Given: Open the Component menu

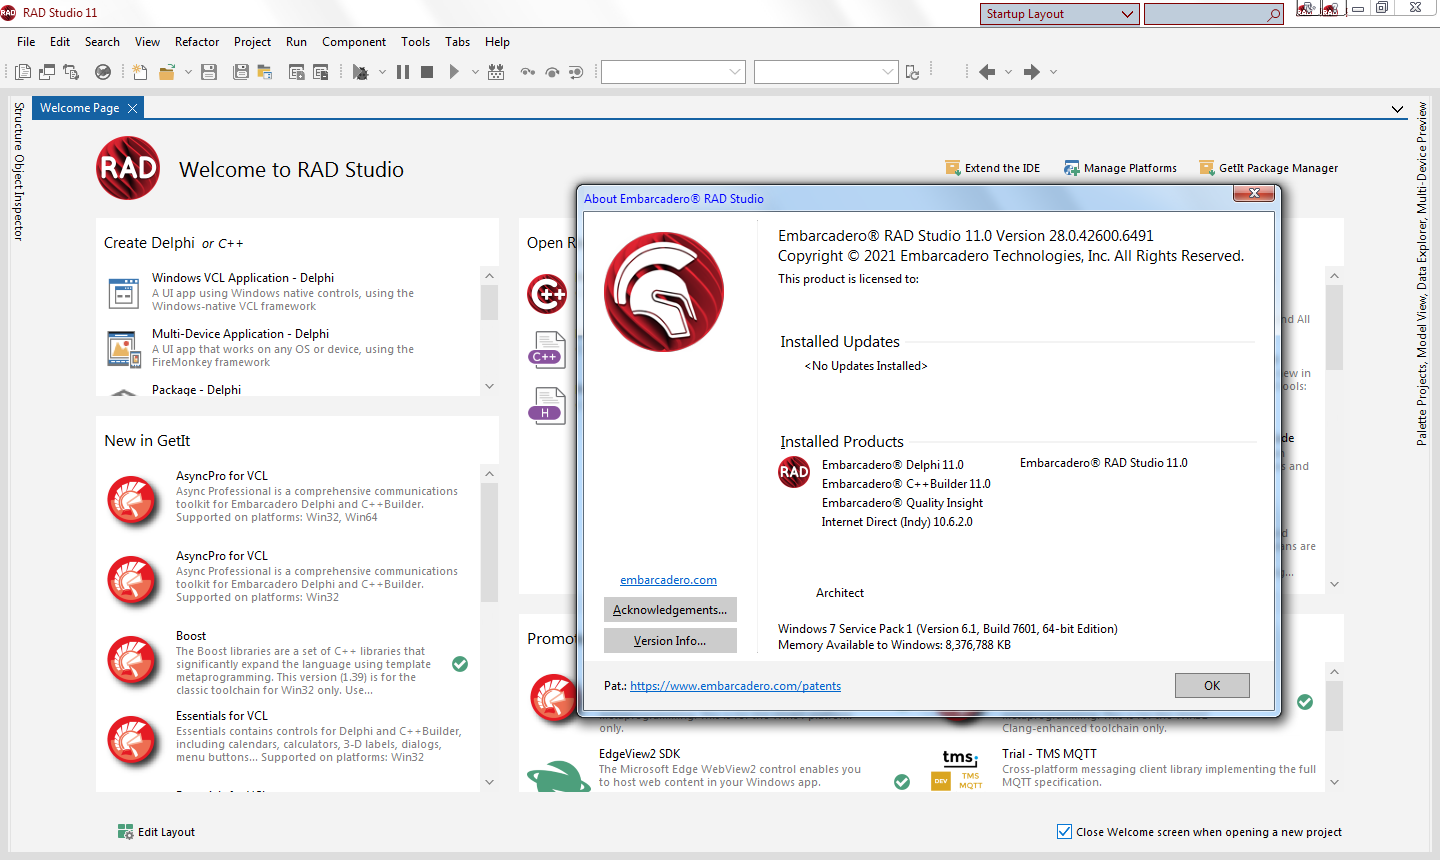Looking at the screenshot, I should point(354,42).
